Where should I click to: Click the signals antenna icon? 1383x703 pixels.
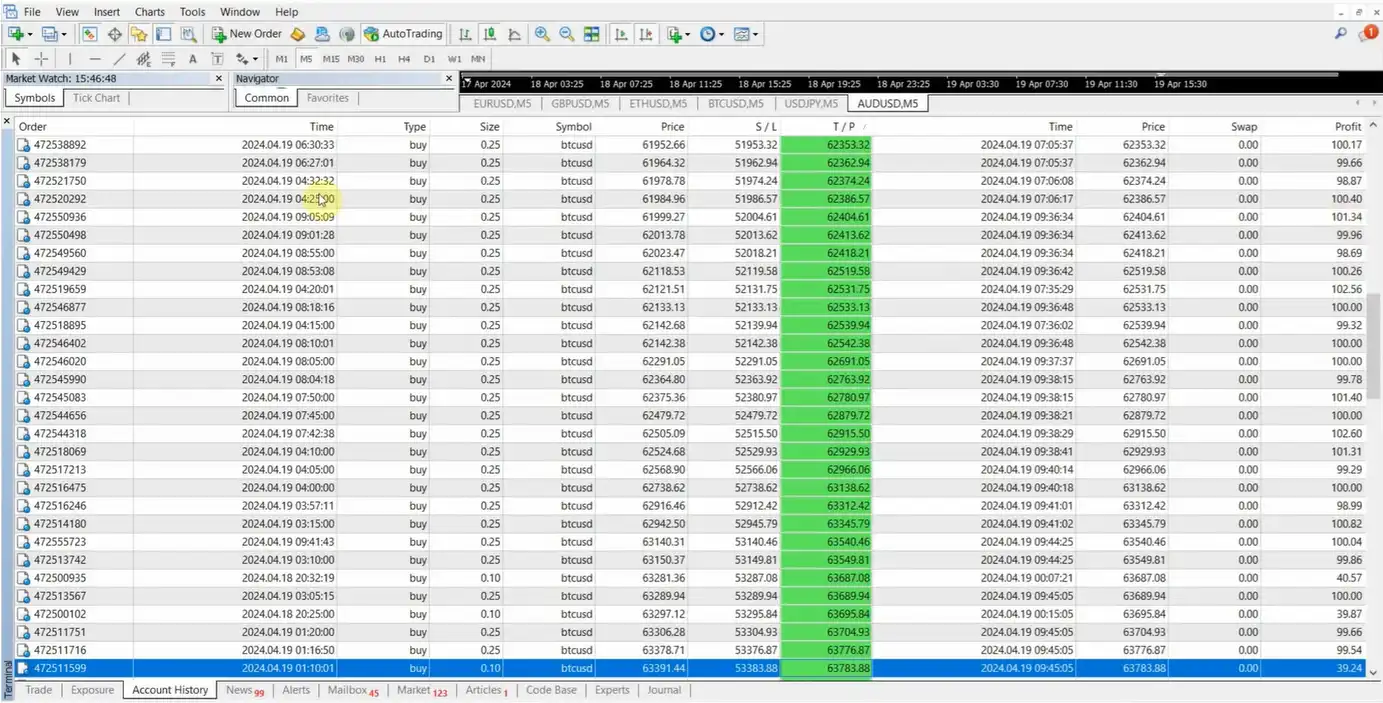(x=346, y=34)
